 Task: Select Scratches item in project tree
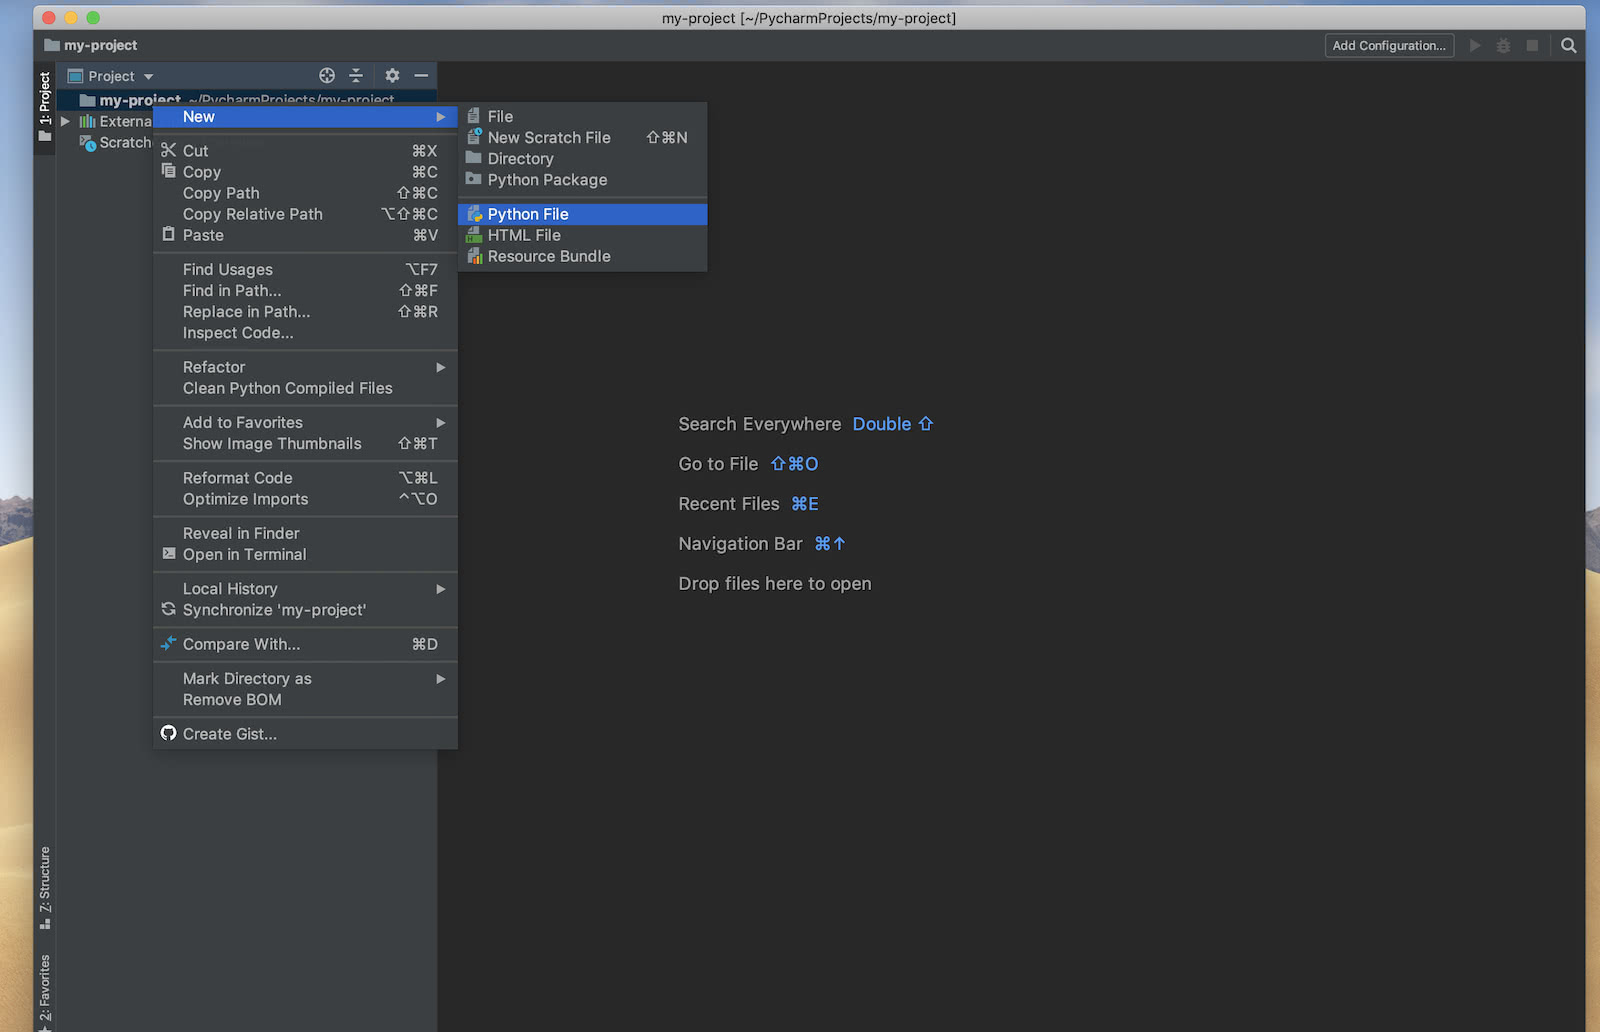tap(124, 143)
